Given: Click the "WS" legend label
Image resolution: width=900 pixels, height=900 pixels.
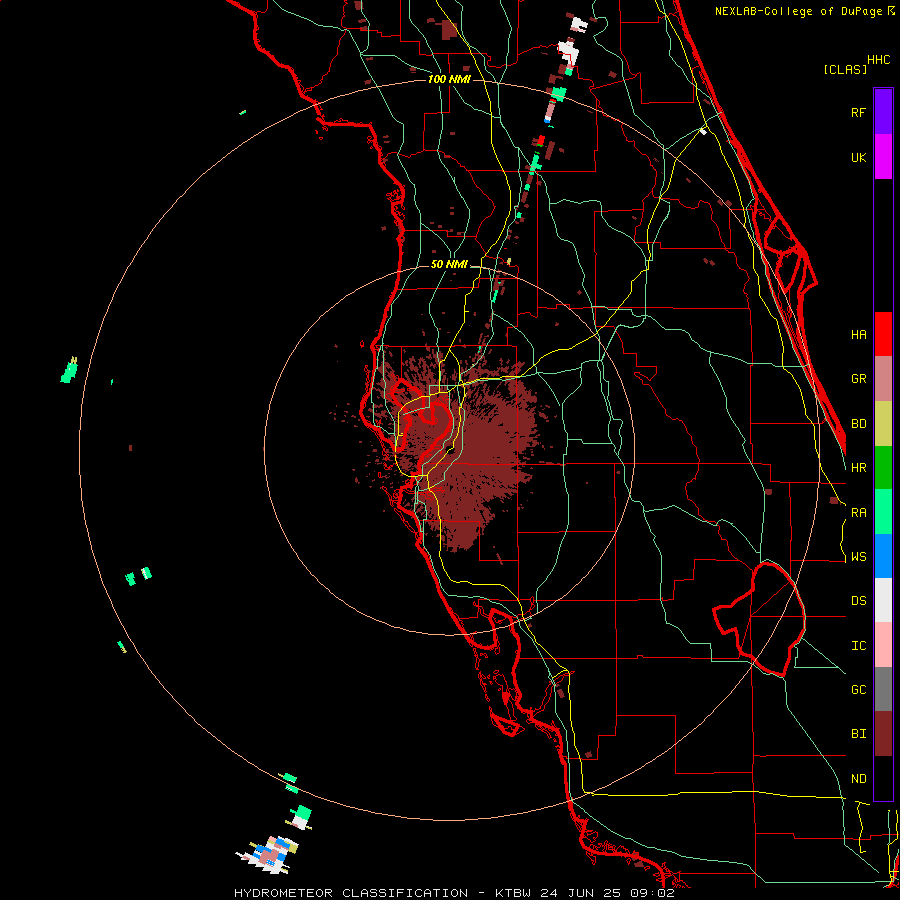Looking at the screenshot, I should (858, 557).
